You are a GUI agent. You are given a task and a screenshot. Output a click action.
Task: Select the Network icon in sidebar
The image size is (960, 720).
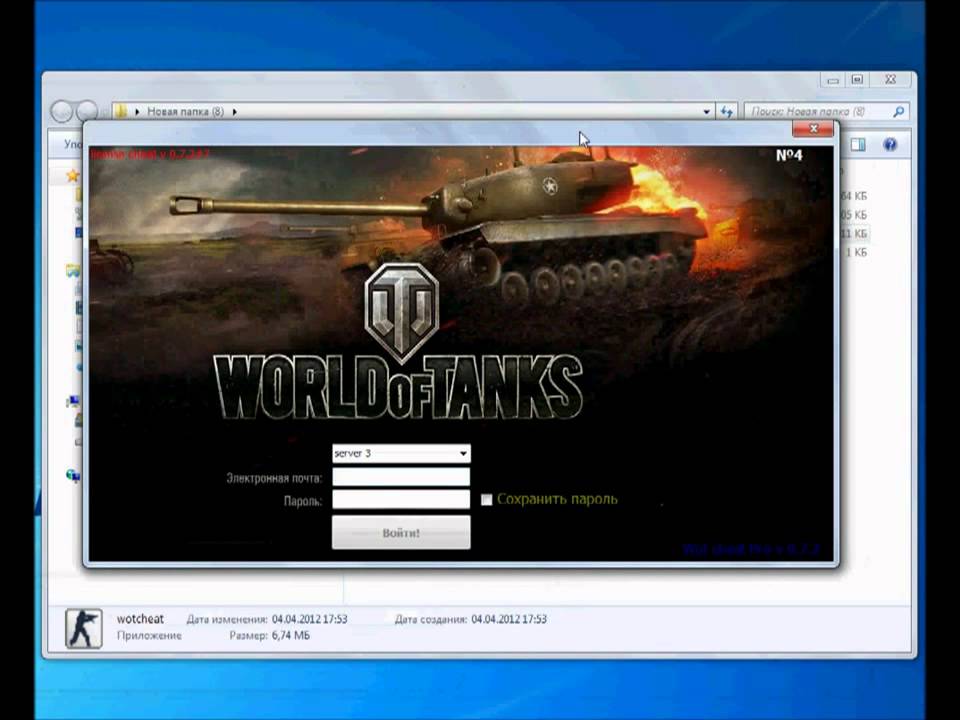[73, 475]
